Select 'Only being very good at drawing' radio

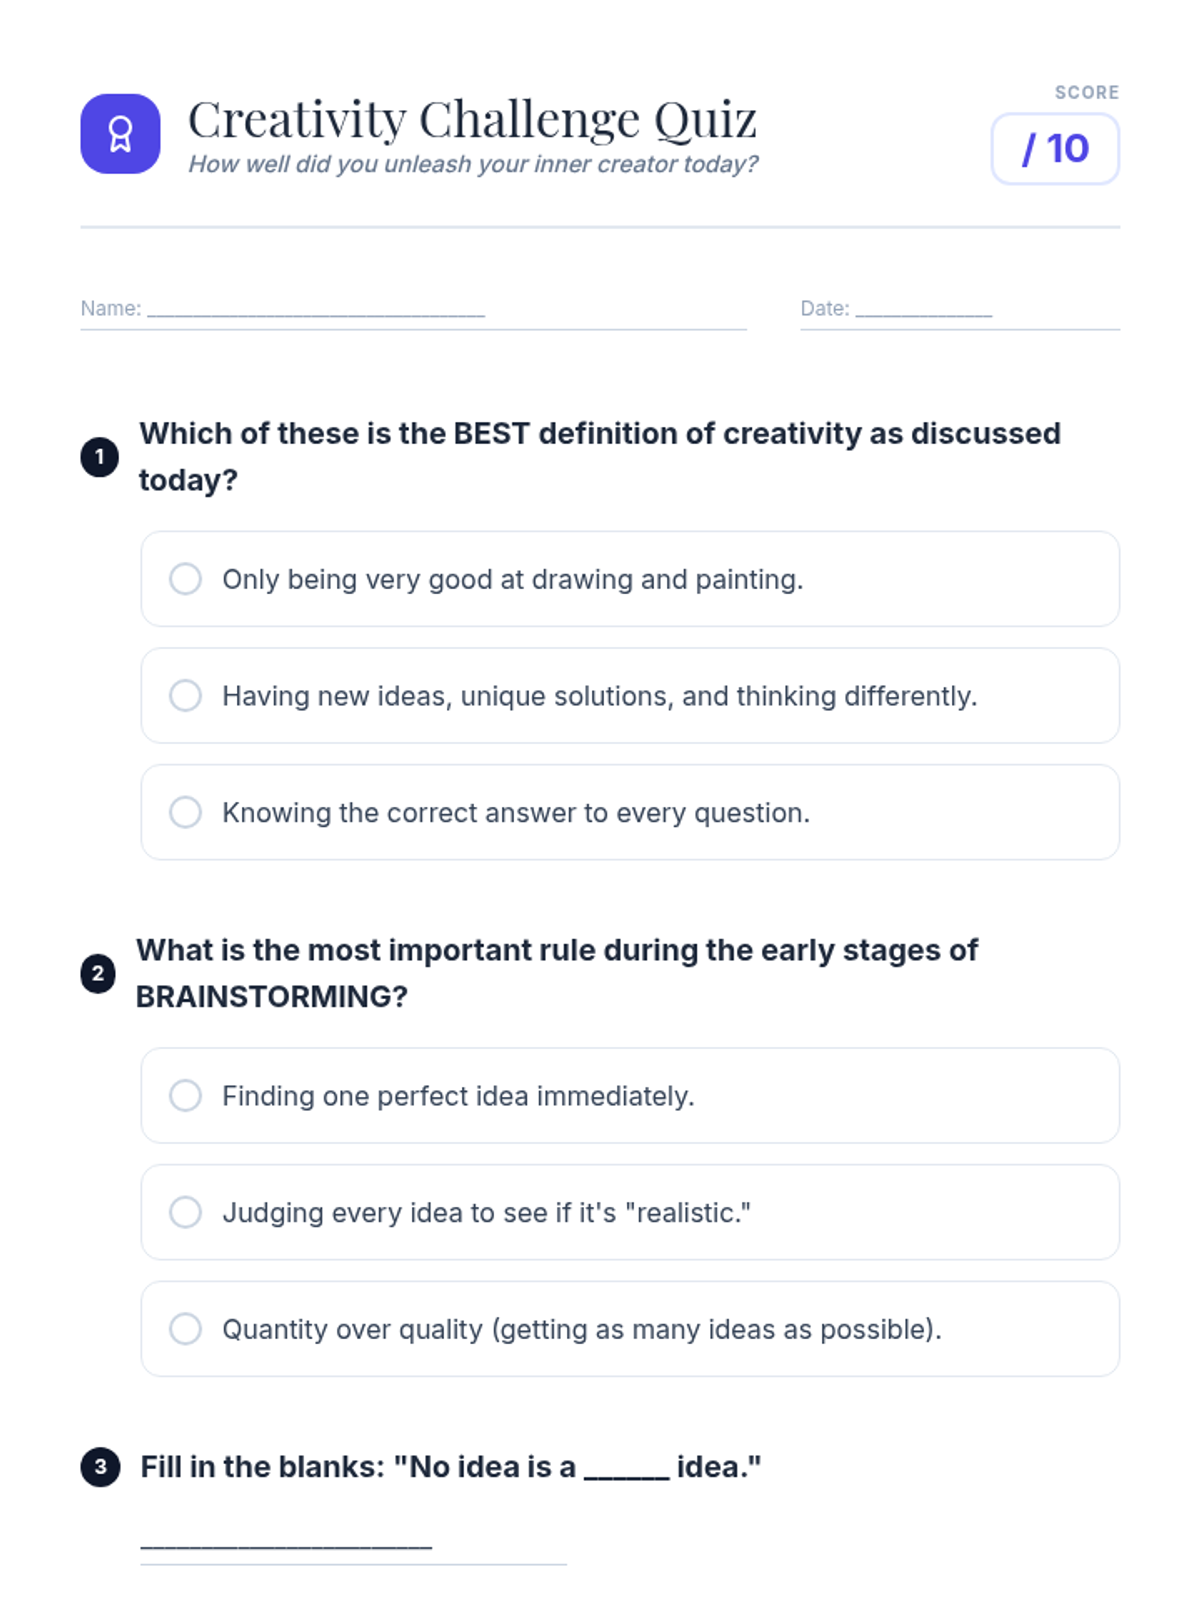[185, 579]
